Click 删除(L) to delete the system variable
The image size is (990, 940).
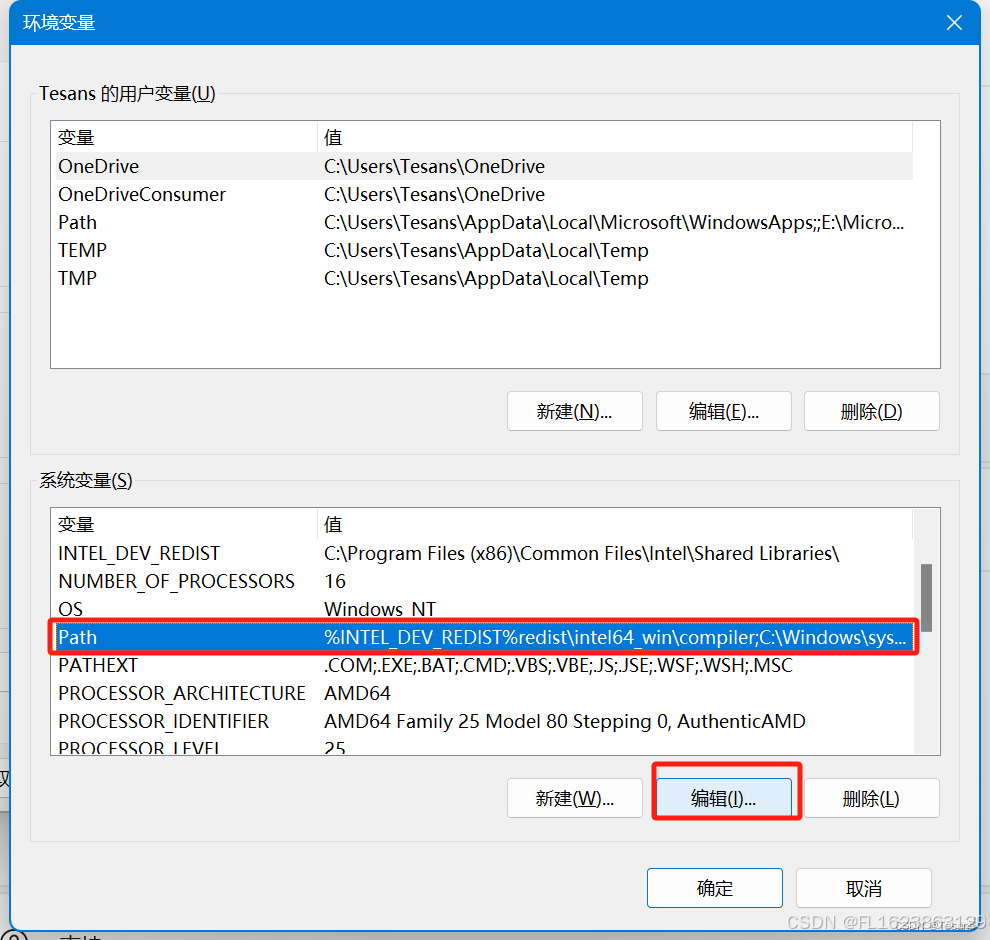[871, 797]
